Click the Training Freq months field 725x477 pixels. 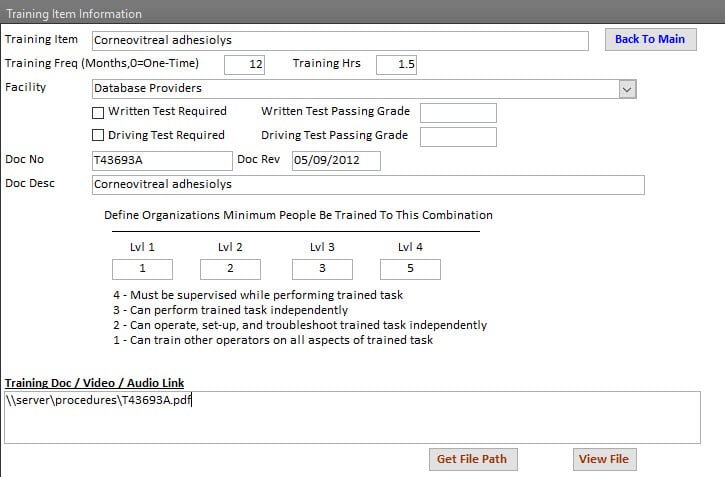(x=245, y=65)
